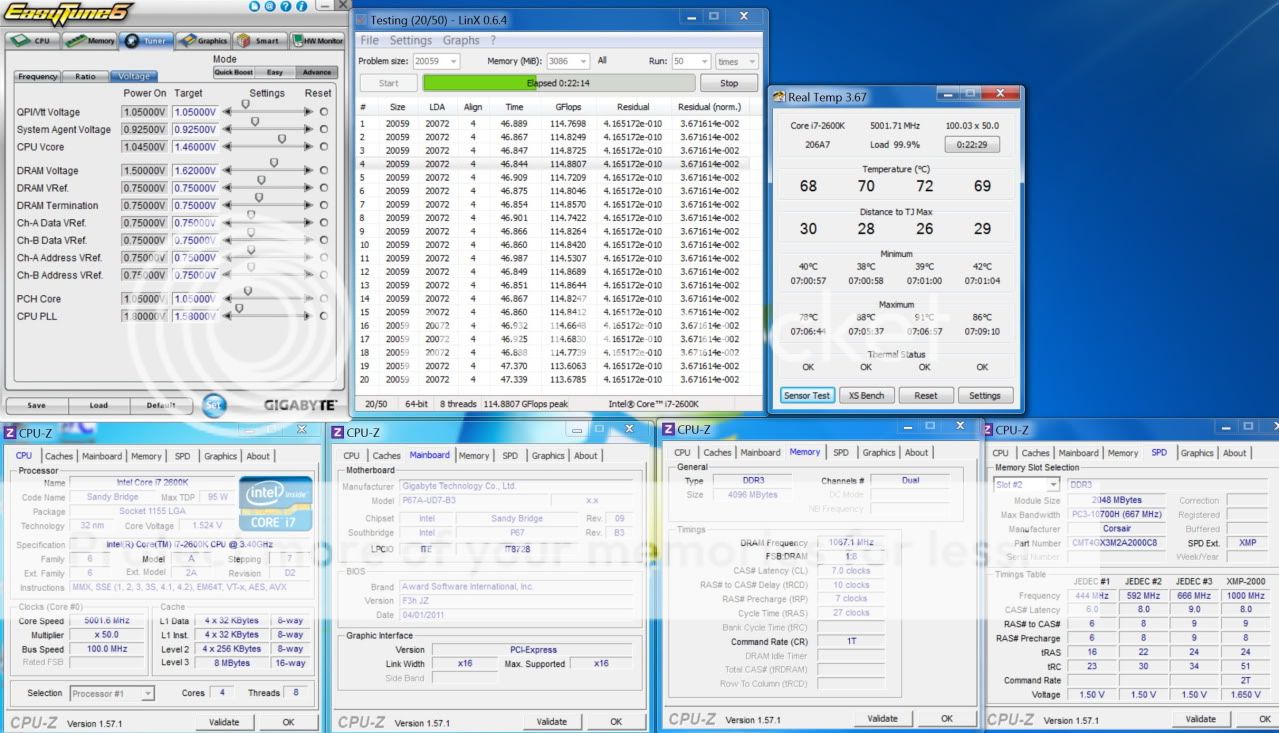Click the CPU Vcore voltage slider handle
This screenshot has width=1279, height=733.
coord(281,140)
